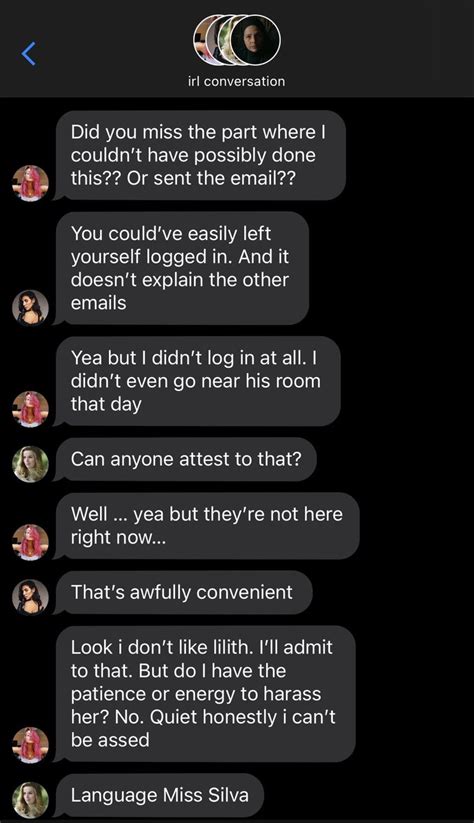Open the group avatar cluster at top

click(237, 40)
